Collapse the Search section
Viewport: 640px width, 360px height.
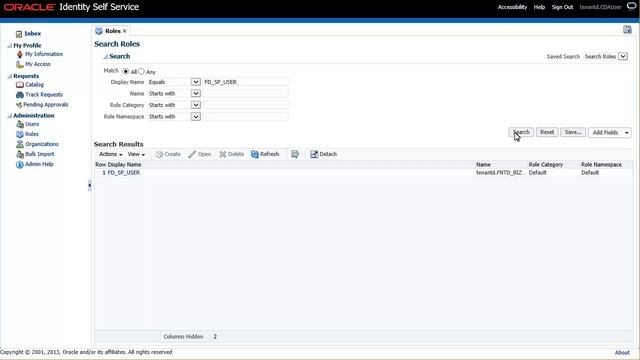coord(105,57)
